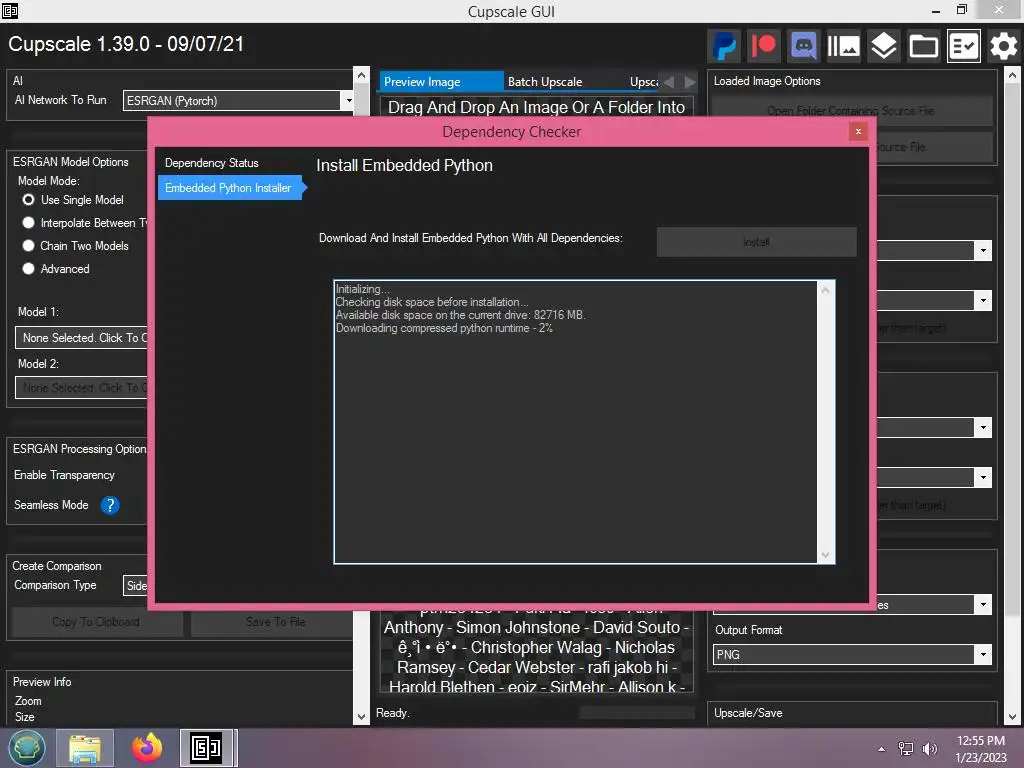The height and width of the screenshot is (768, 1024).
Task: Select Embedded Python Installer tab
Action: [x=228, y=187]
